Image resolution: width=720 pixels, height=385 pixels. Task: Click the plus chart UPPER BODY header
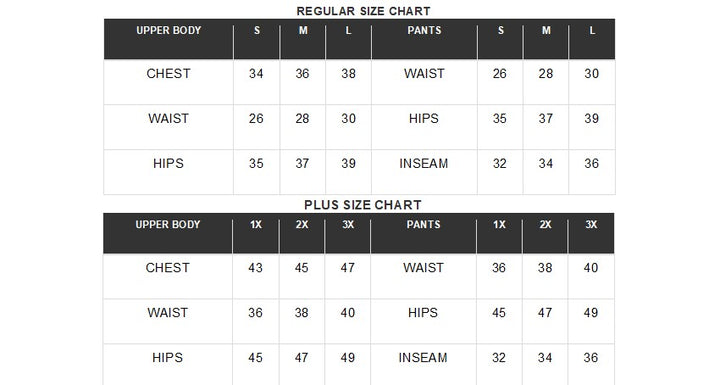coord(168,225)
